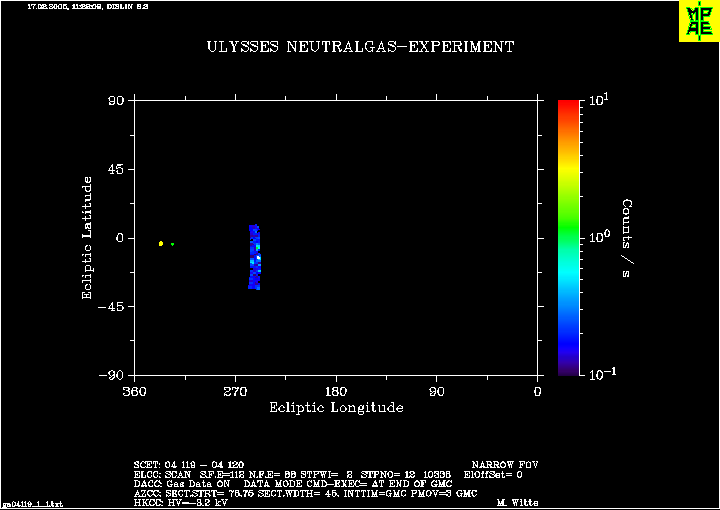This screenshot has height=510, width=720.
Task: Click the blue scan strip near longitude 250
Action: pos(254,257)
